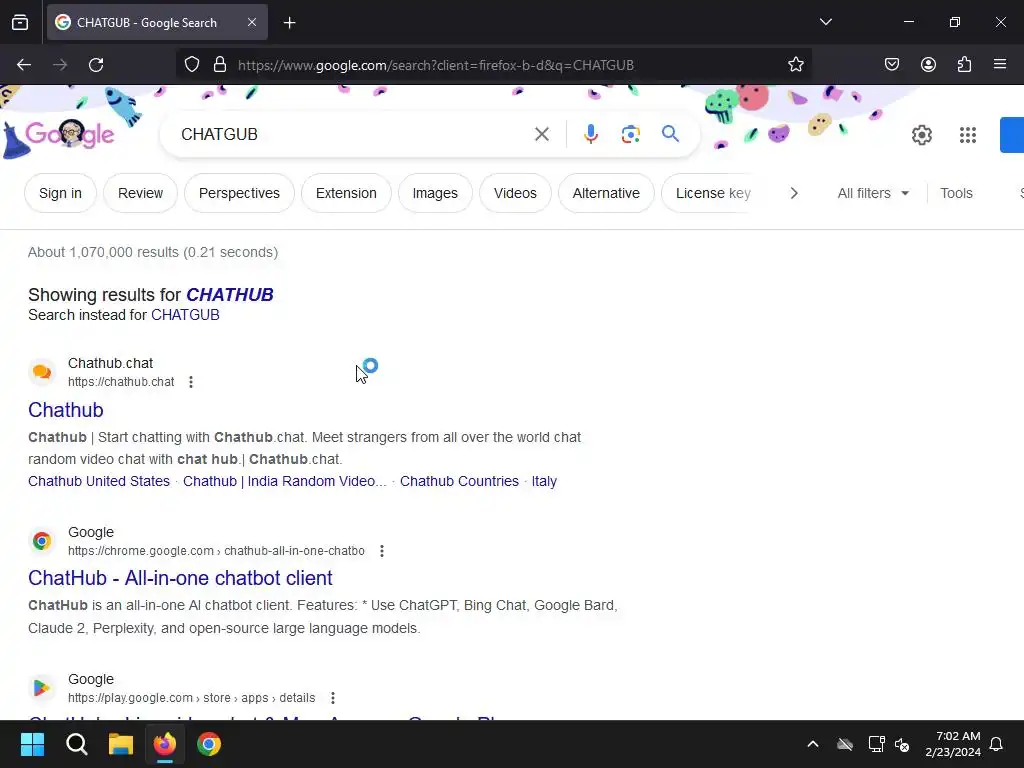Image resolution: width=1024 pixels, height=768 pixels.
Task: Open tracking protection shield icon
Action: pos(191,64)
